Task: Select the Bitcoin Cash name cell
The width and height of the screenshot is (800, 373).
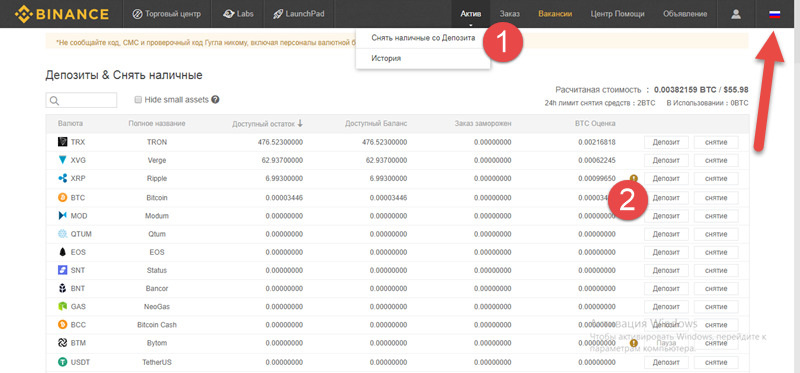Action: [156, 325]
